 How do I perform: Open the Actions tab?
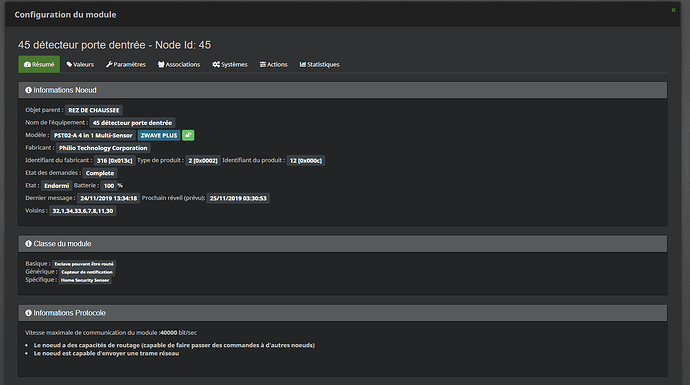click(274, 64)
